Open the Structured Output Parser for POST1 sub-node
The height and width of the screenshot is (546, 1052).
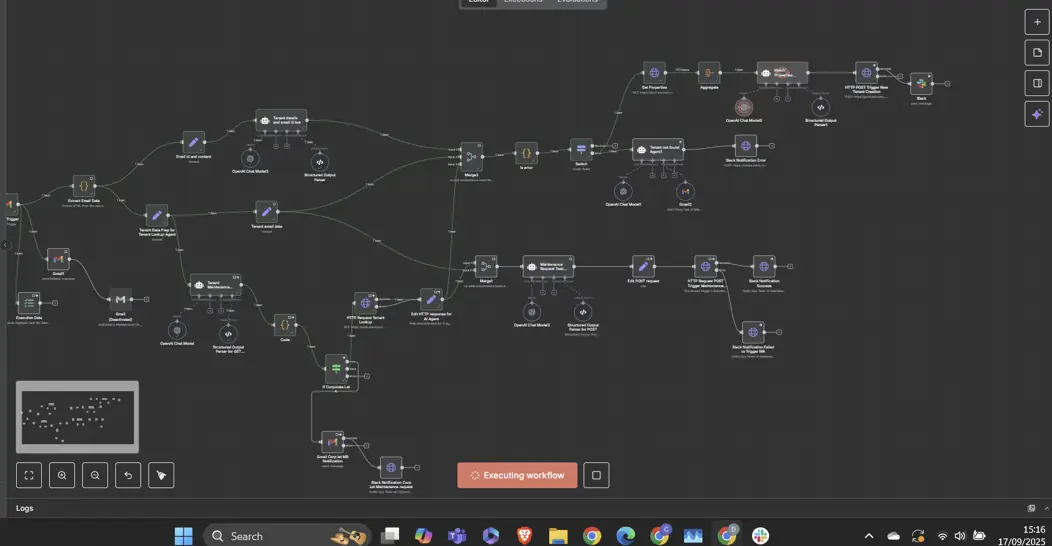pos(582,311)
